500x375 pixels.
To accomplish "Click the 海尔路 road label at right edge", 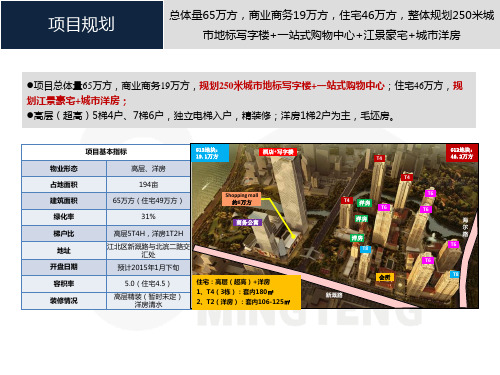I will 465,227.
